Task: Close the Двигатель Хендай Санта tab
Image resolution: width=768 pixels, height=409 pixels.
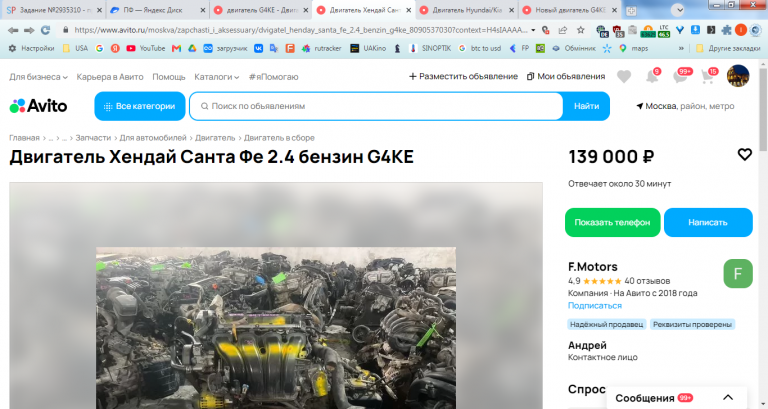Action: 408,10
